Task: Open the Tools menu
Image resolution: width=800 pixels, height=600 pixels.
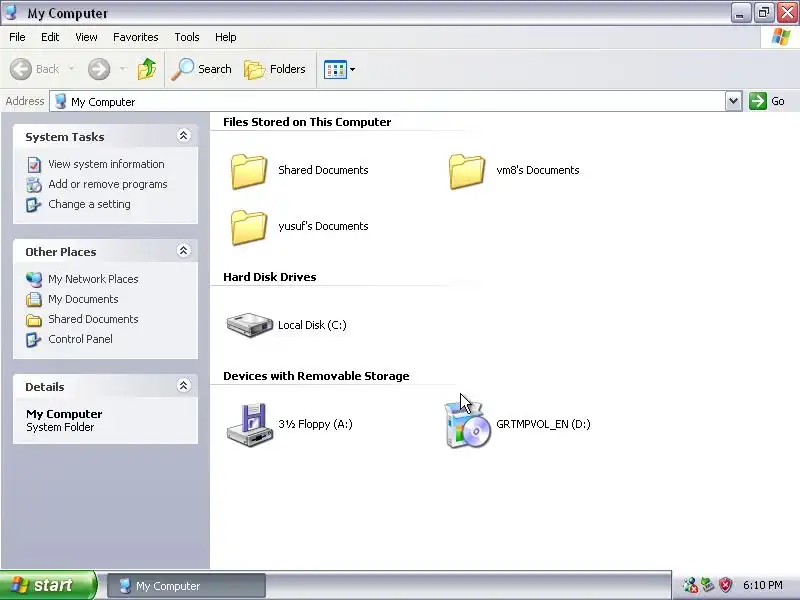Action: [187, 37]
